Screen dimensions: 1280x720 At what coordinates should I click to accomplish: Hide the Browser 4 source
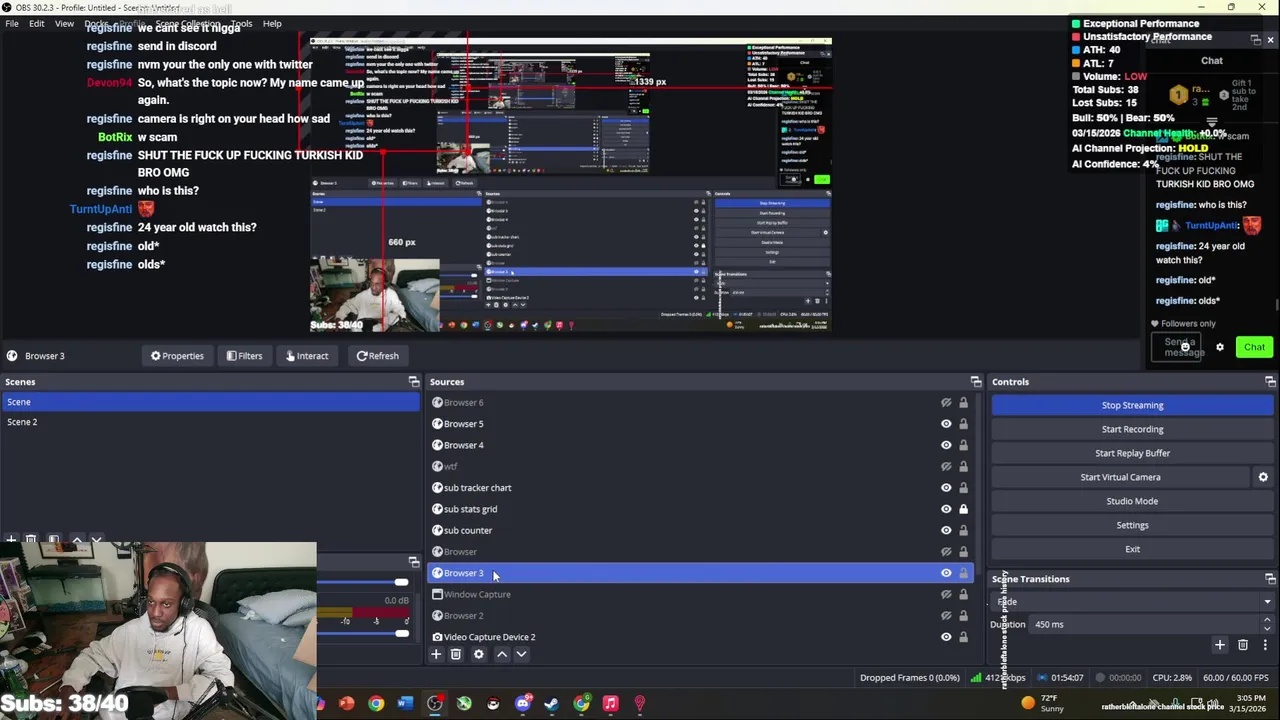[x=946, y=445]
